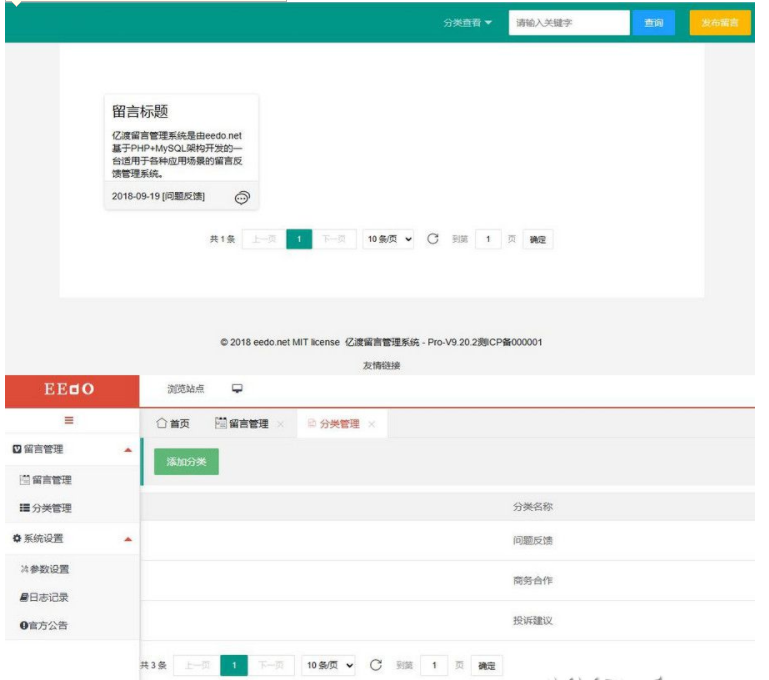Click the refresh icon in upper pagination
This screenshot has height=680, width=769.
coord(433,239)
